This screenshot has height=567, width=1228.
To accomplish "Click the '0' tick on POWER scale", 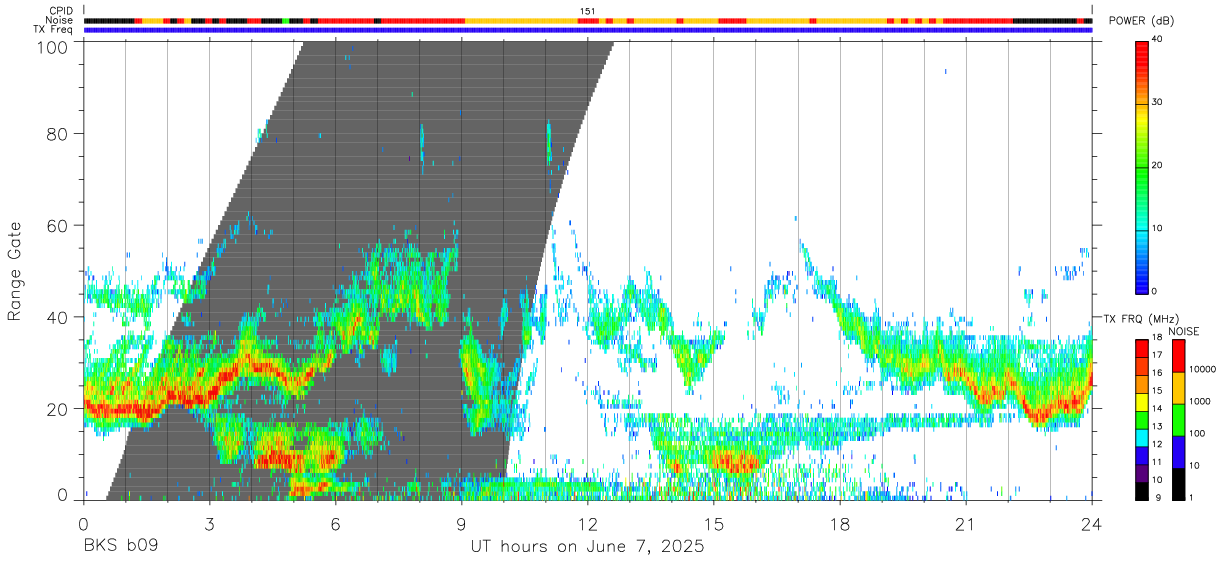I will (1154, 291).
